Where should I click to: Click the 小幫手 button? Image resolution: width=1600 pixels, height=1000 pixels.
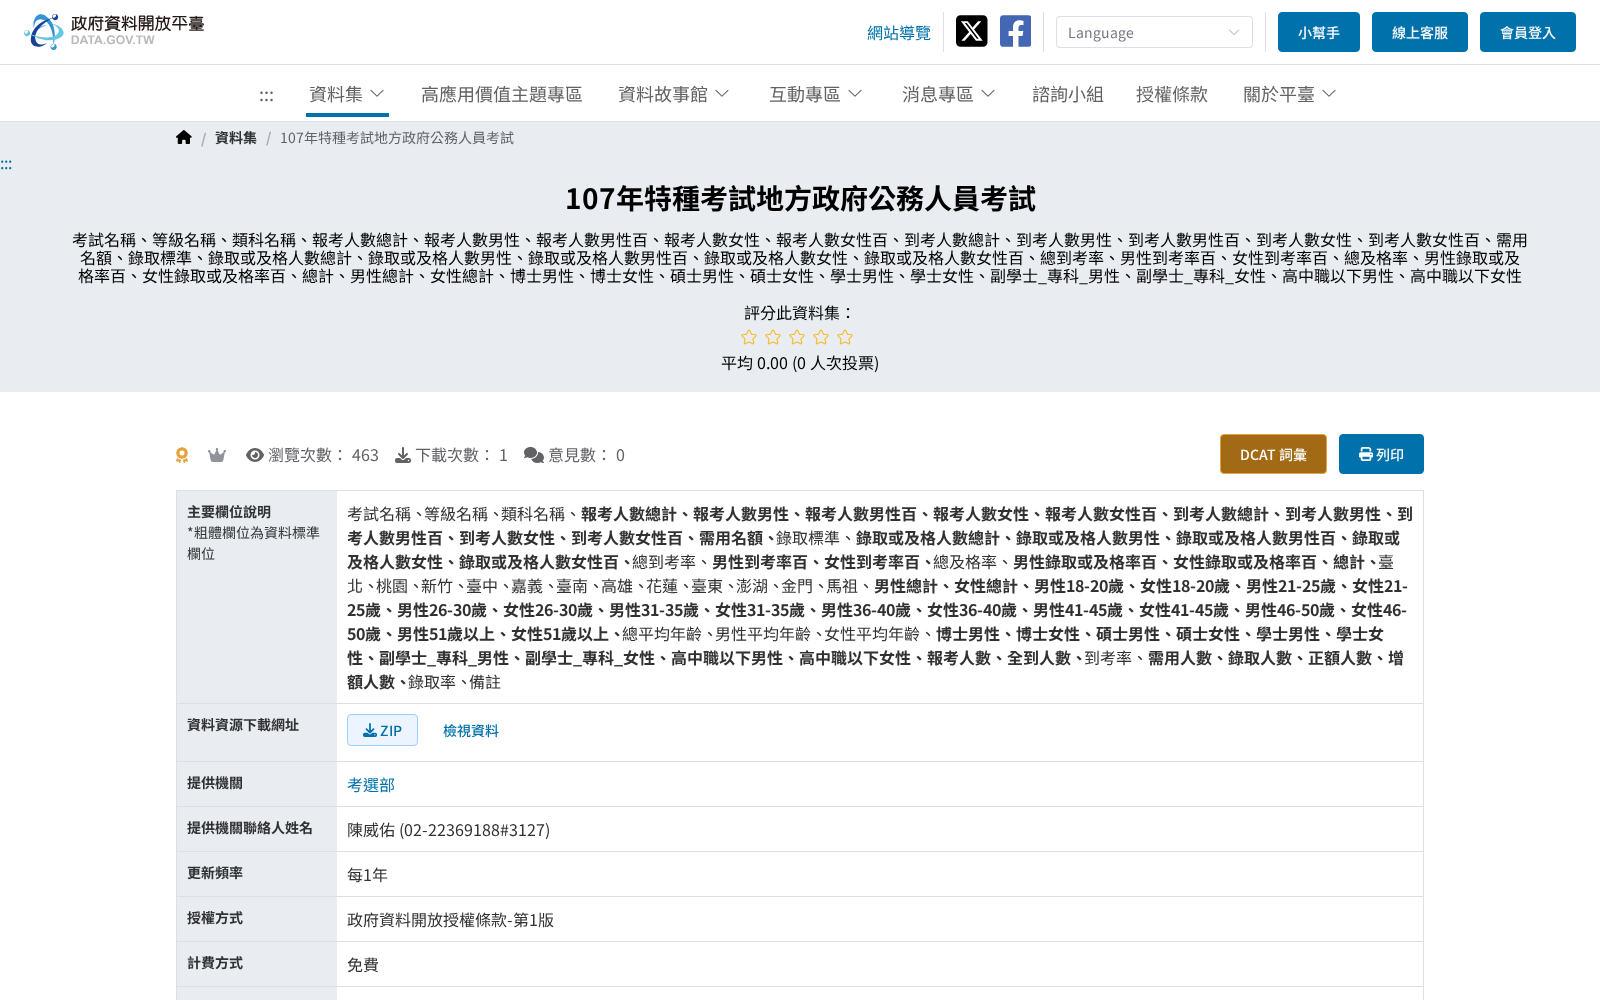coord(1319,32)
